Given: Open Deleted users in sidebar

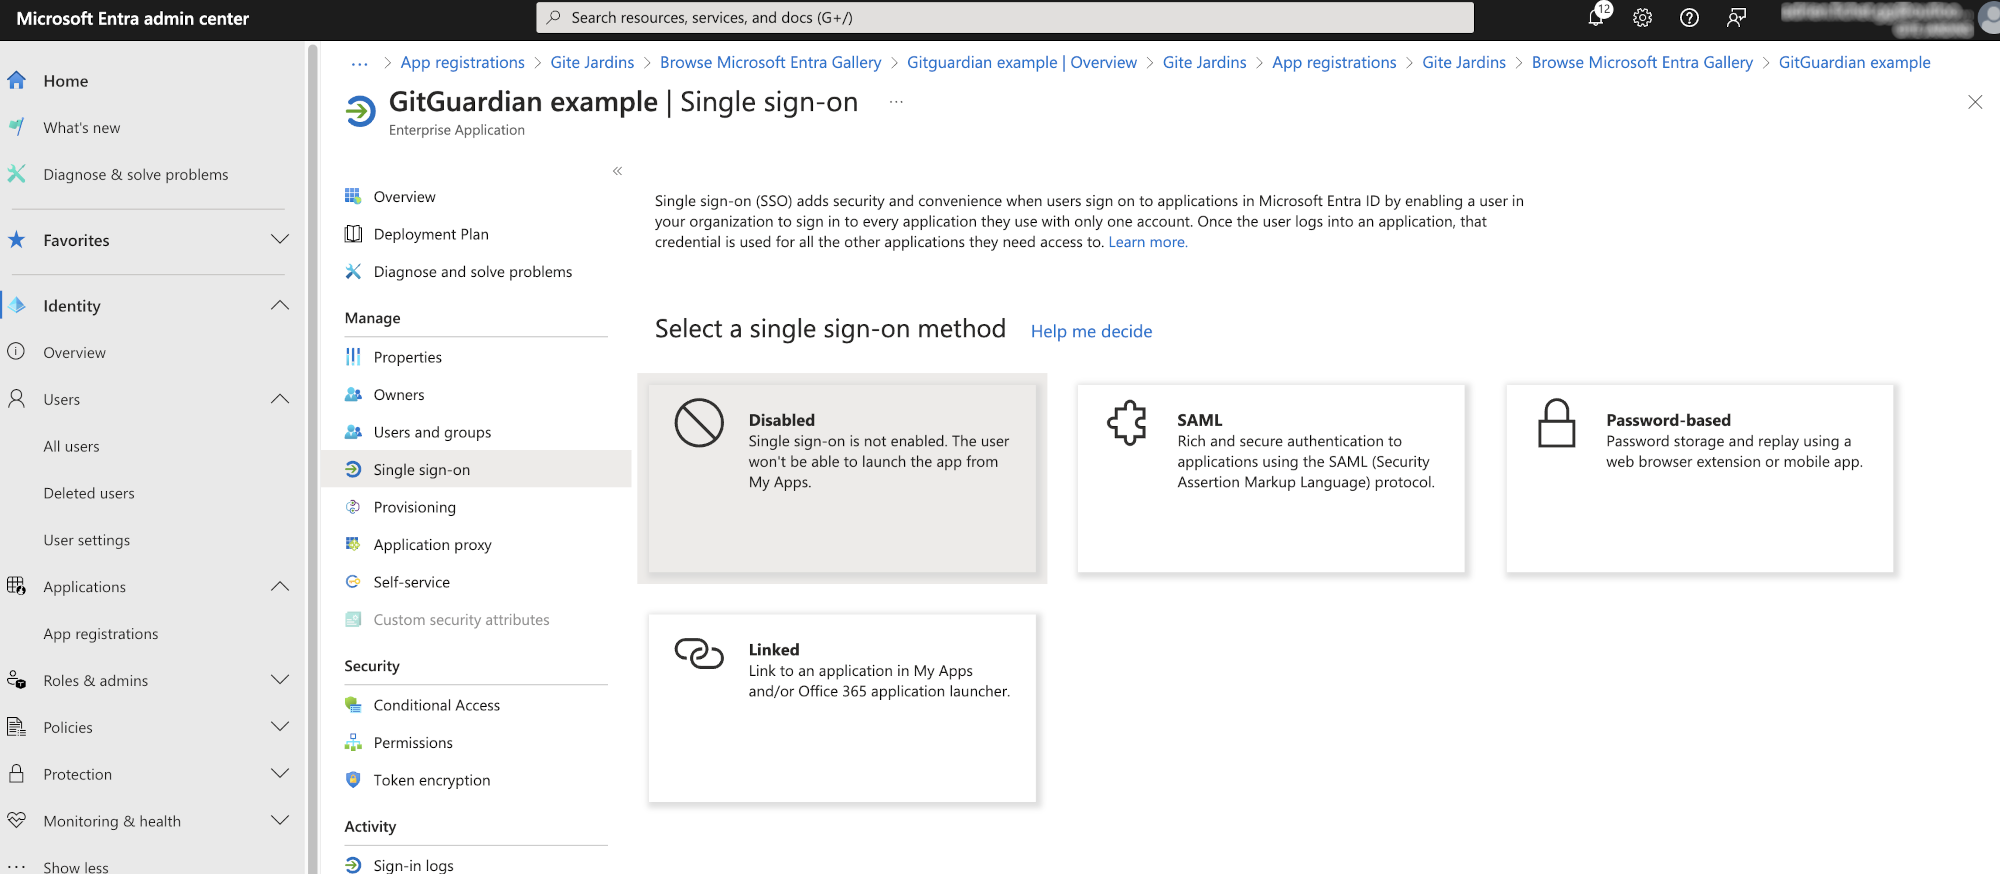Looking at the screenshot, I should tap(89, 493).
